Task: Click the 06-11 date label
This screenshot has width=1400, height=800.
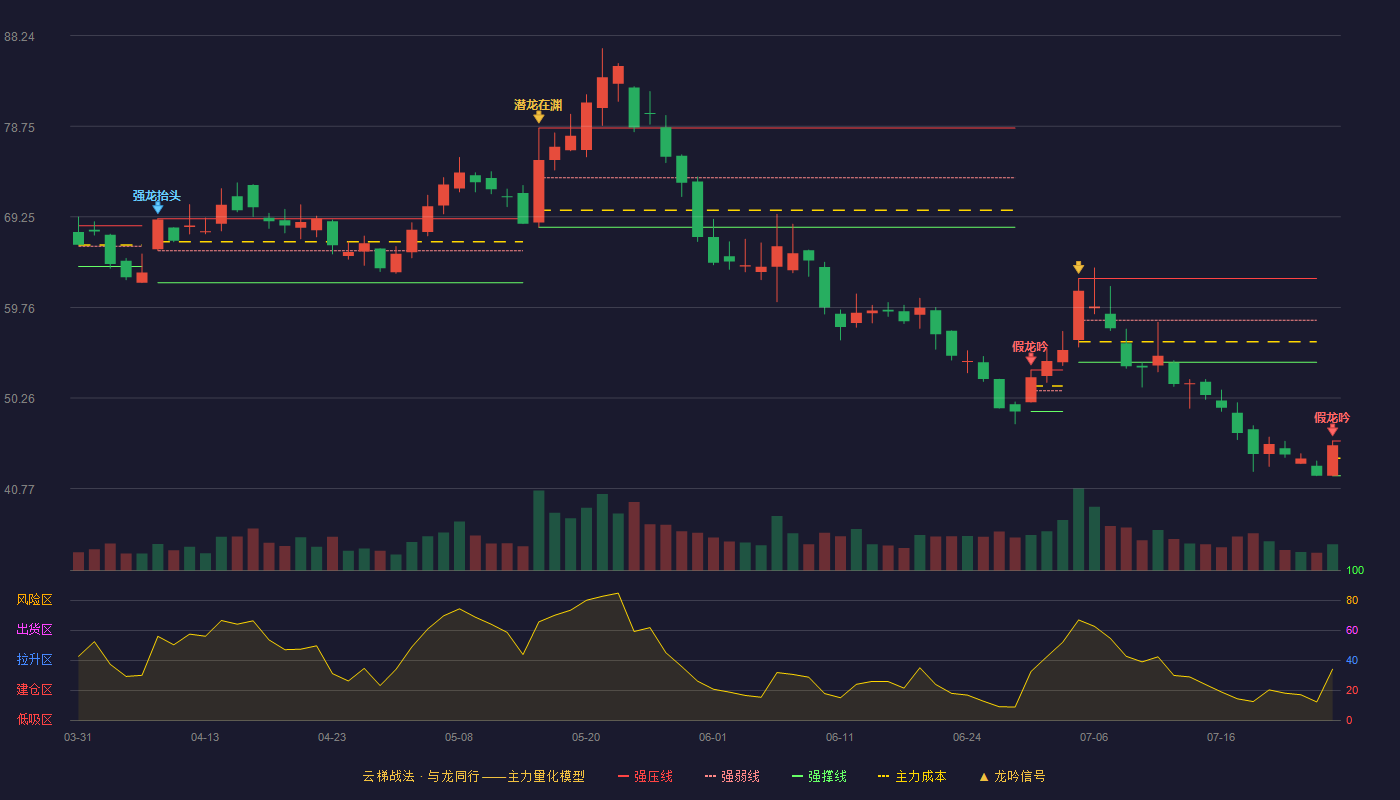Action: (840, 737)
